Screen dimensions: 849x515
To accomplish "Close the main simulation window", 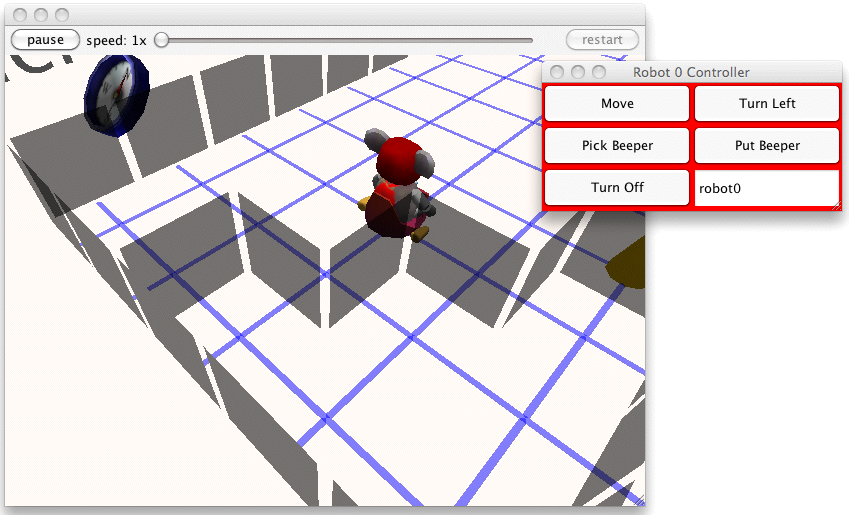I will point(22,15).
